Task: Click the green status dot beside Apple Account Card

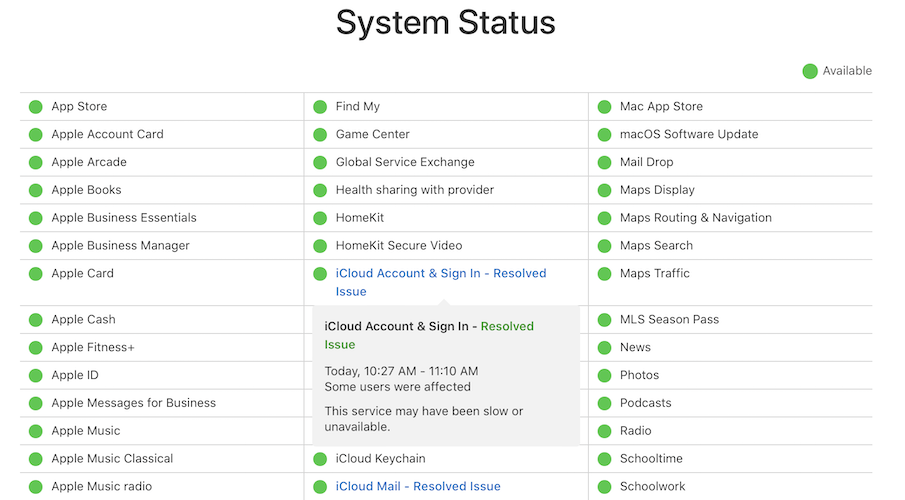Action: 36,135
